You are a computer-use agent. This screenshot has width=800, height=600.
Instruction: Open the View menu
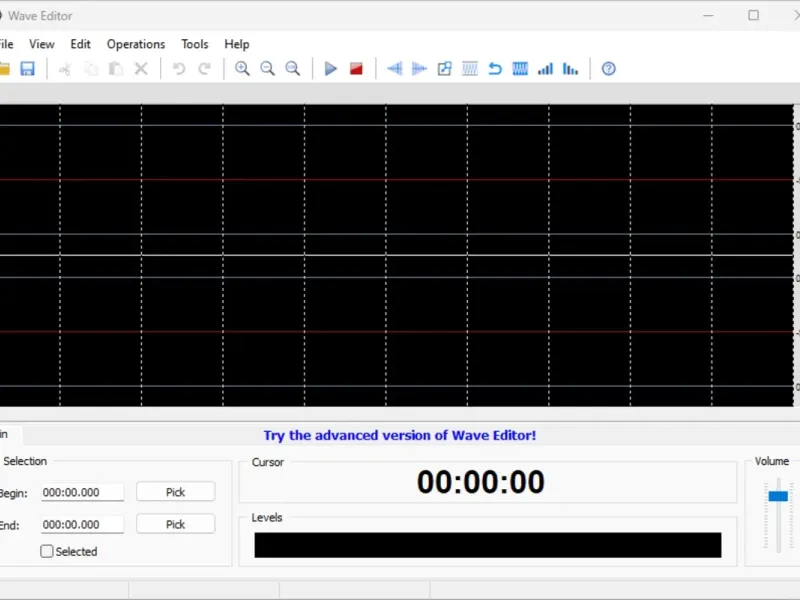pos(42,44)
